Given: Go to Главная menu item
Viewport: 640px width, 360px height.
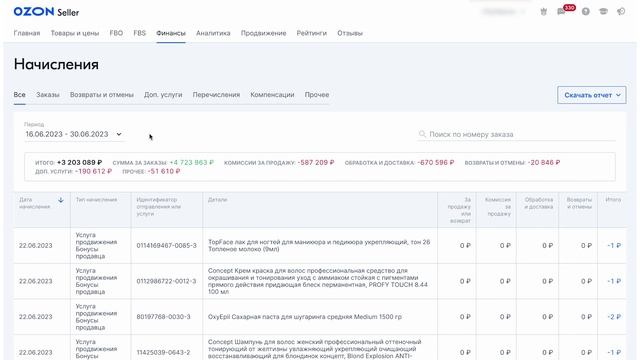Looking at the screenshot, I should [x=27, y=33].
